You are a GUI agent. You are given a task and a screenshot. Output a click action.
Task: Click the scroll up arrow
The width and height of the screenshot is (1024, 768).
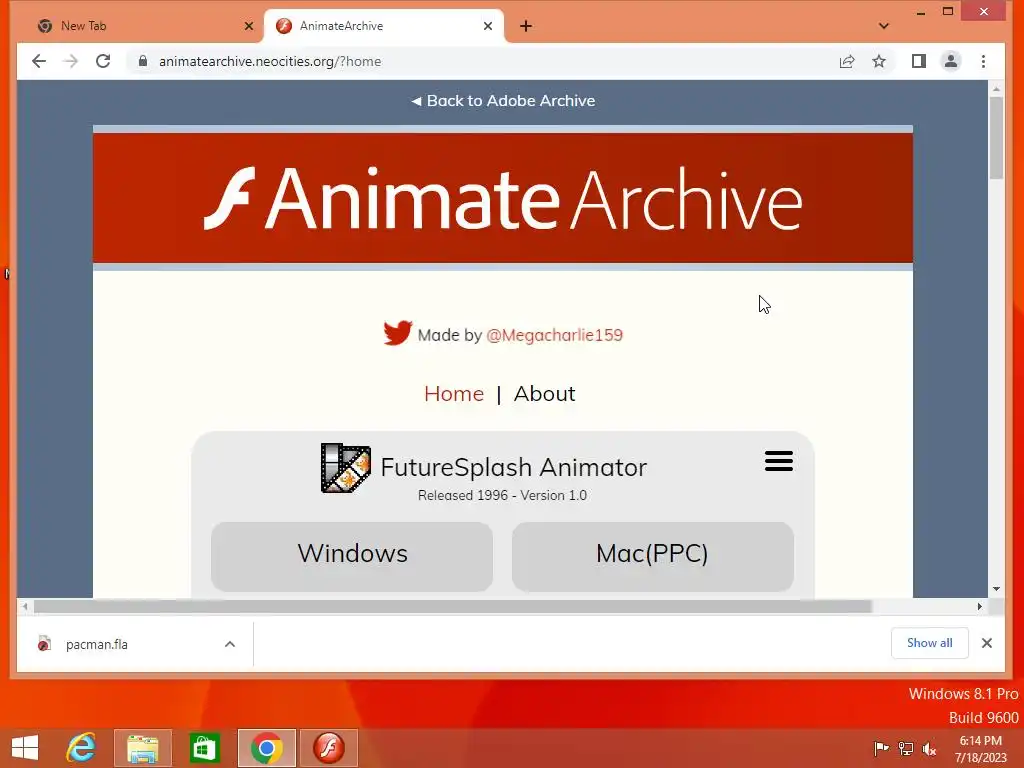996,89
